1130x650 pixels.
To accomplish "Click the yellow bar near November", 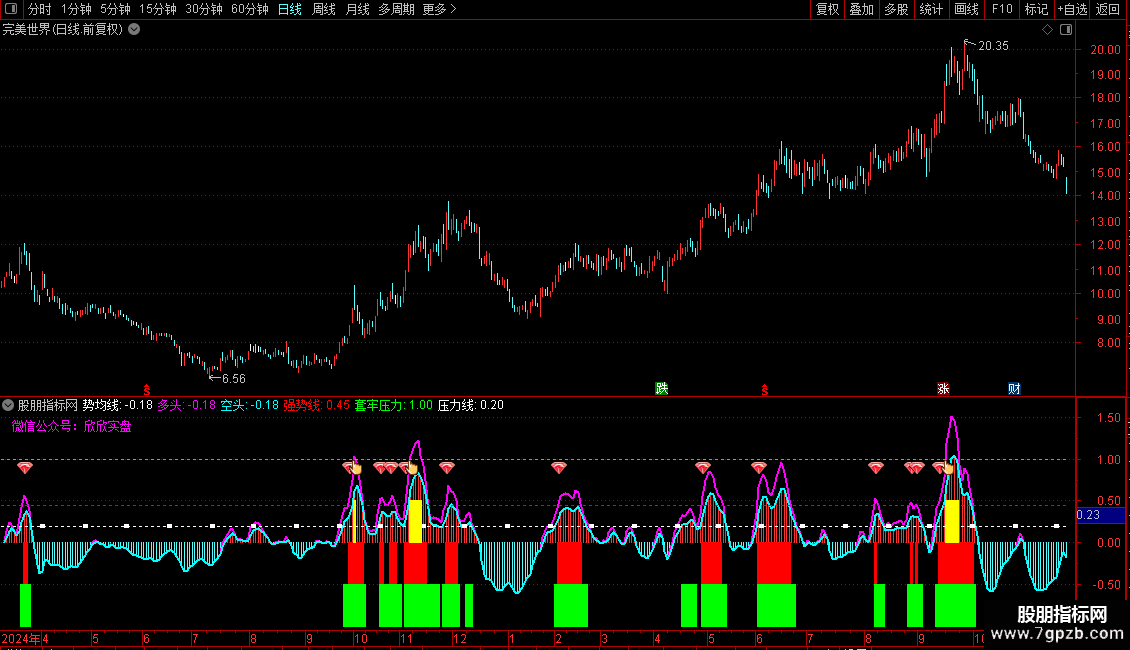I will tap(414, 521).
